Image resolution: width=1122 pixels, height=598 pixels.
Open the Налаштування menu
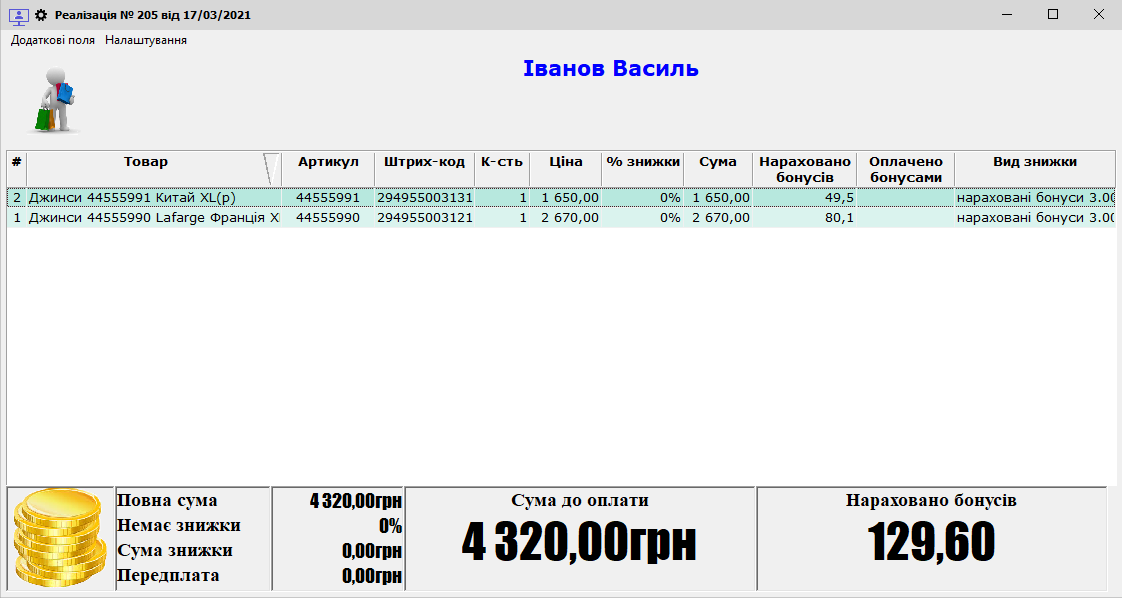(x=146, y=40)
